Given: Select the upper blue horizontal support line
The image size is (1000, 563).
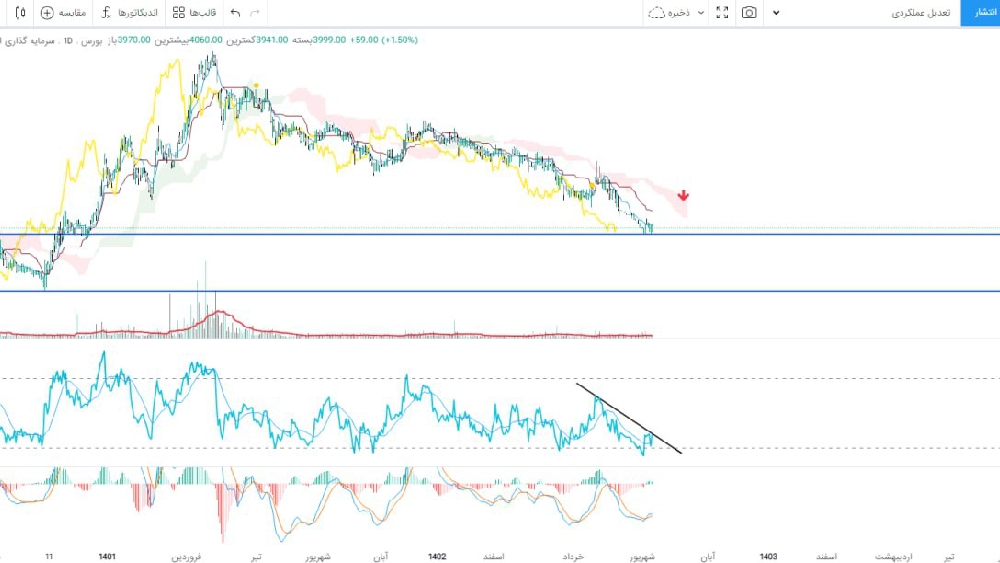Looking at the screenshot, I should click(500, 234).
